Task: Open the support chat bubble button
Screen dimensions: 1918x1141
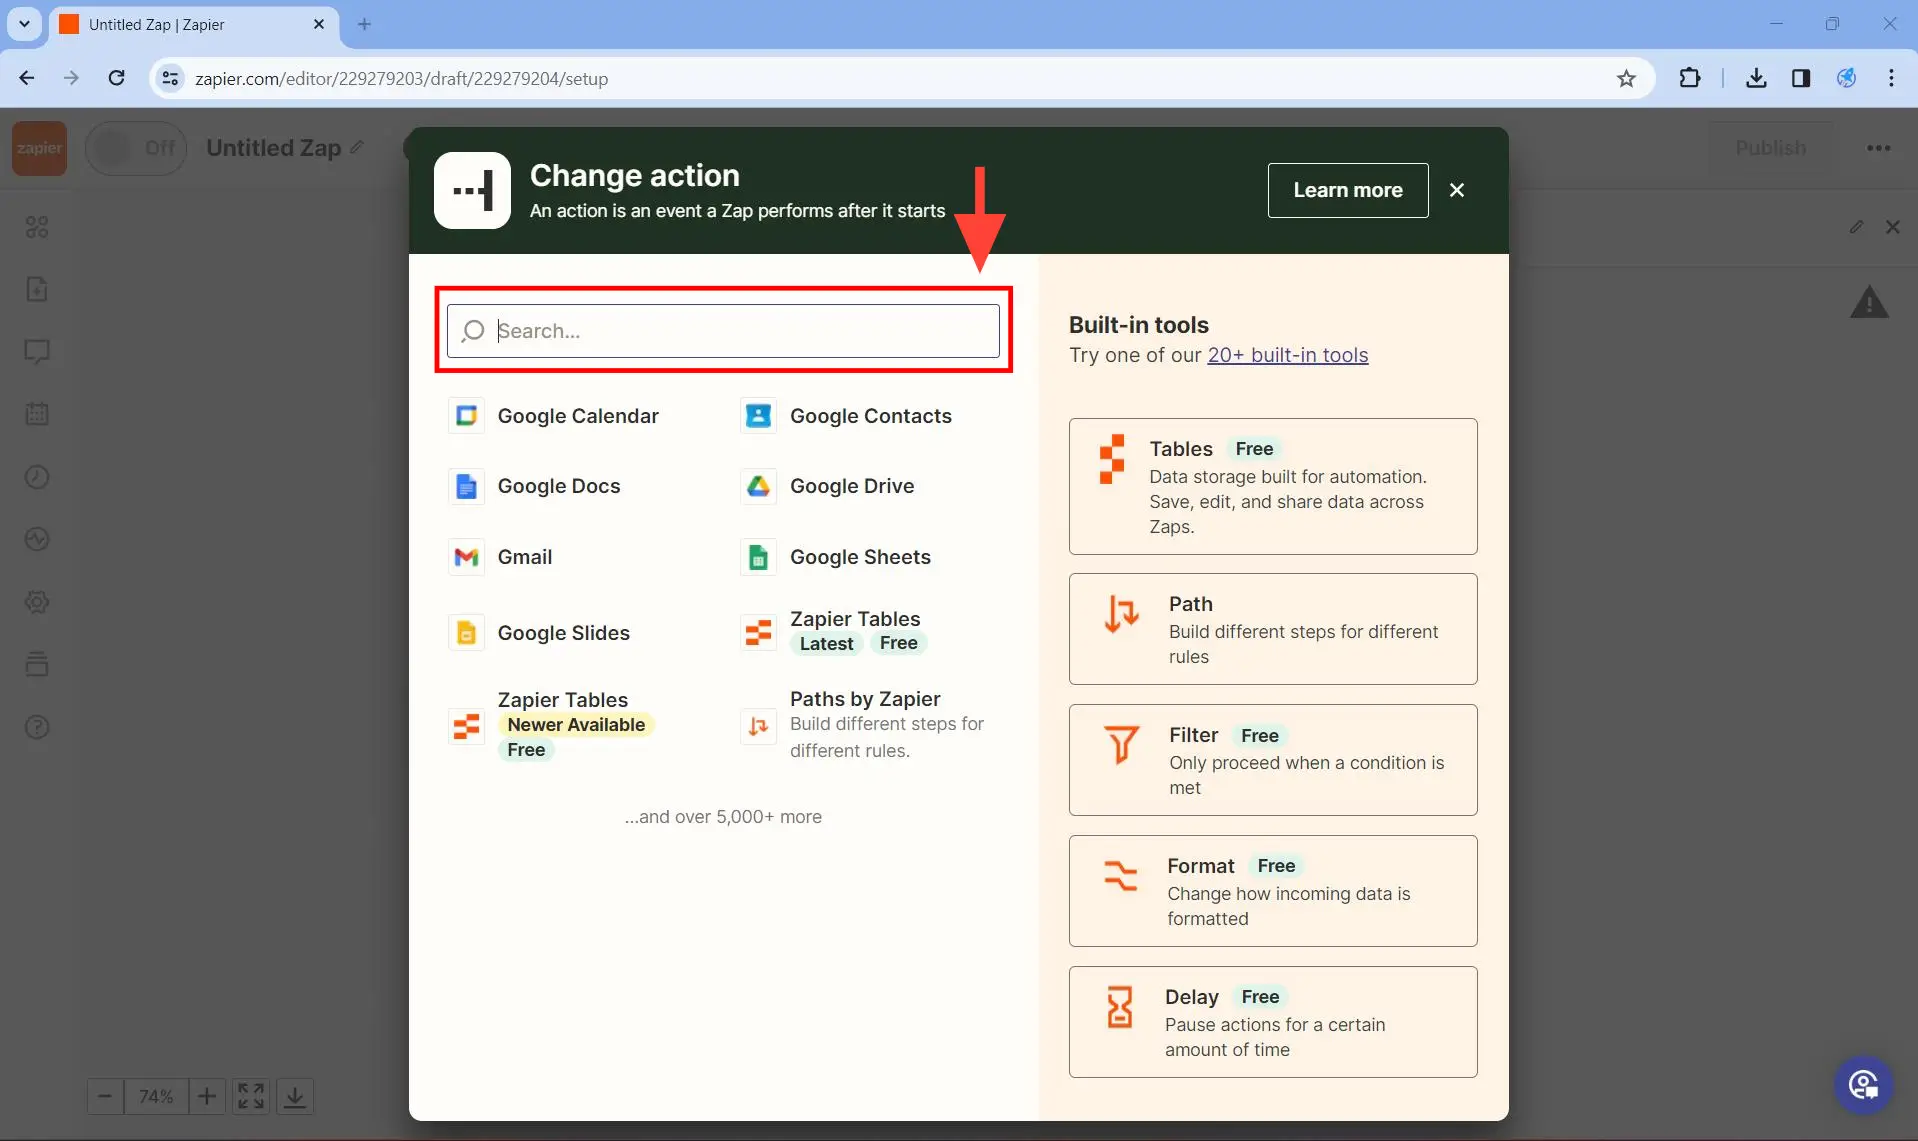Action: tap(1864, 1085)
